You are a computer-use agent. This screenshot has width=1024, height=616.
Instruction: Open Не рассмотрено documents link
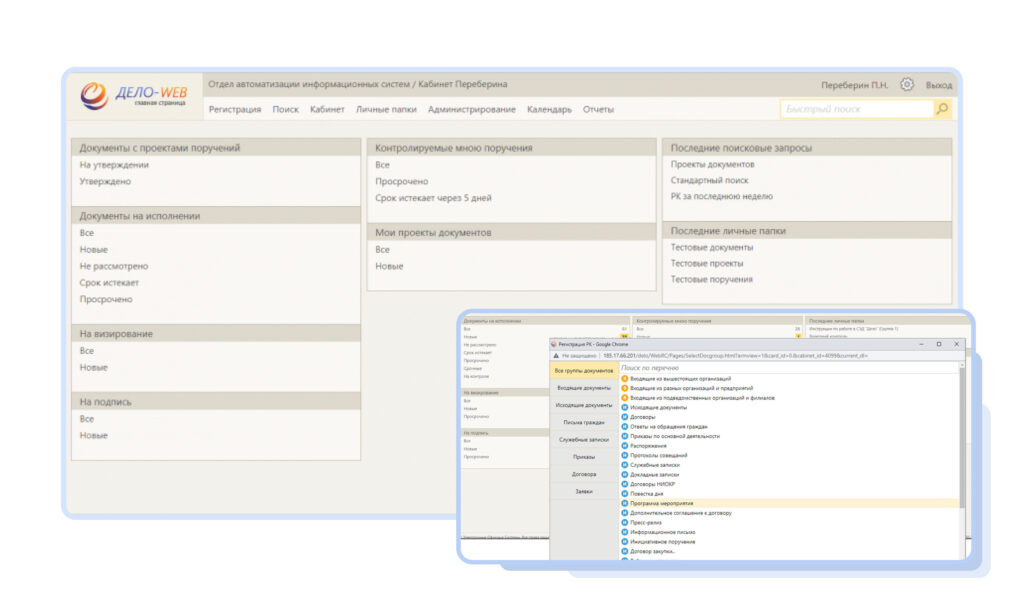(x=114, y=266)
